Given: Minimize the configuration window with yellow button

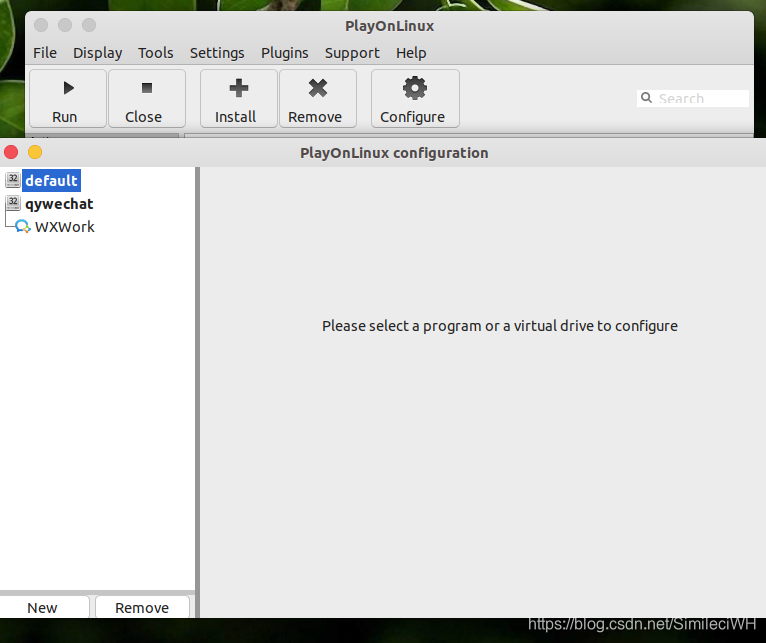Looking at the screenshot, I should pos(35,152).
